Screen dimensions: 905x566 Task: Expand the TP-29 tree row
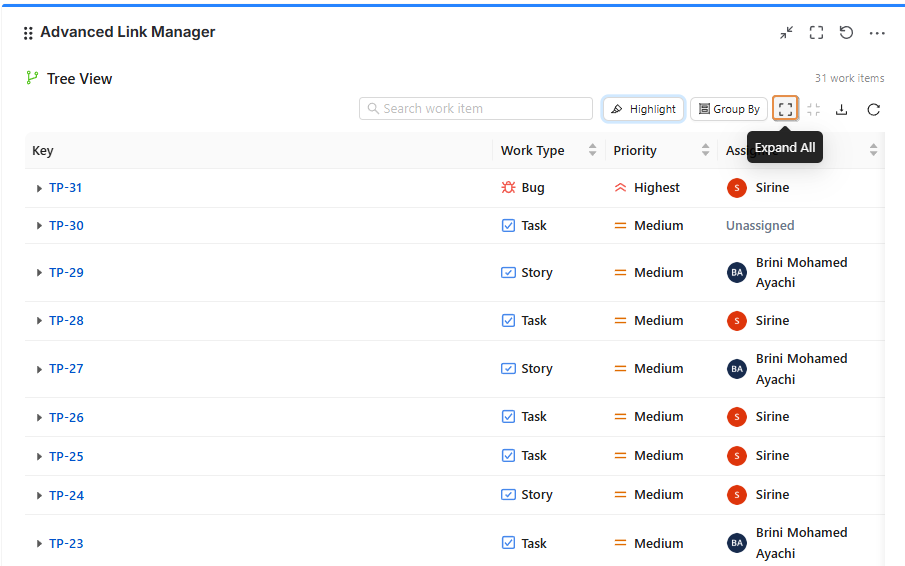(x=39, y=273)
